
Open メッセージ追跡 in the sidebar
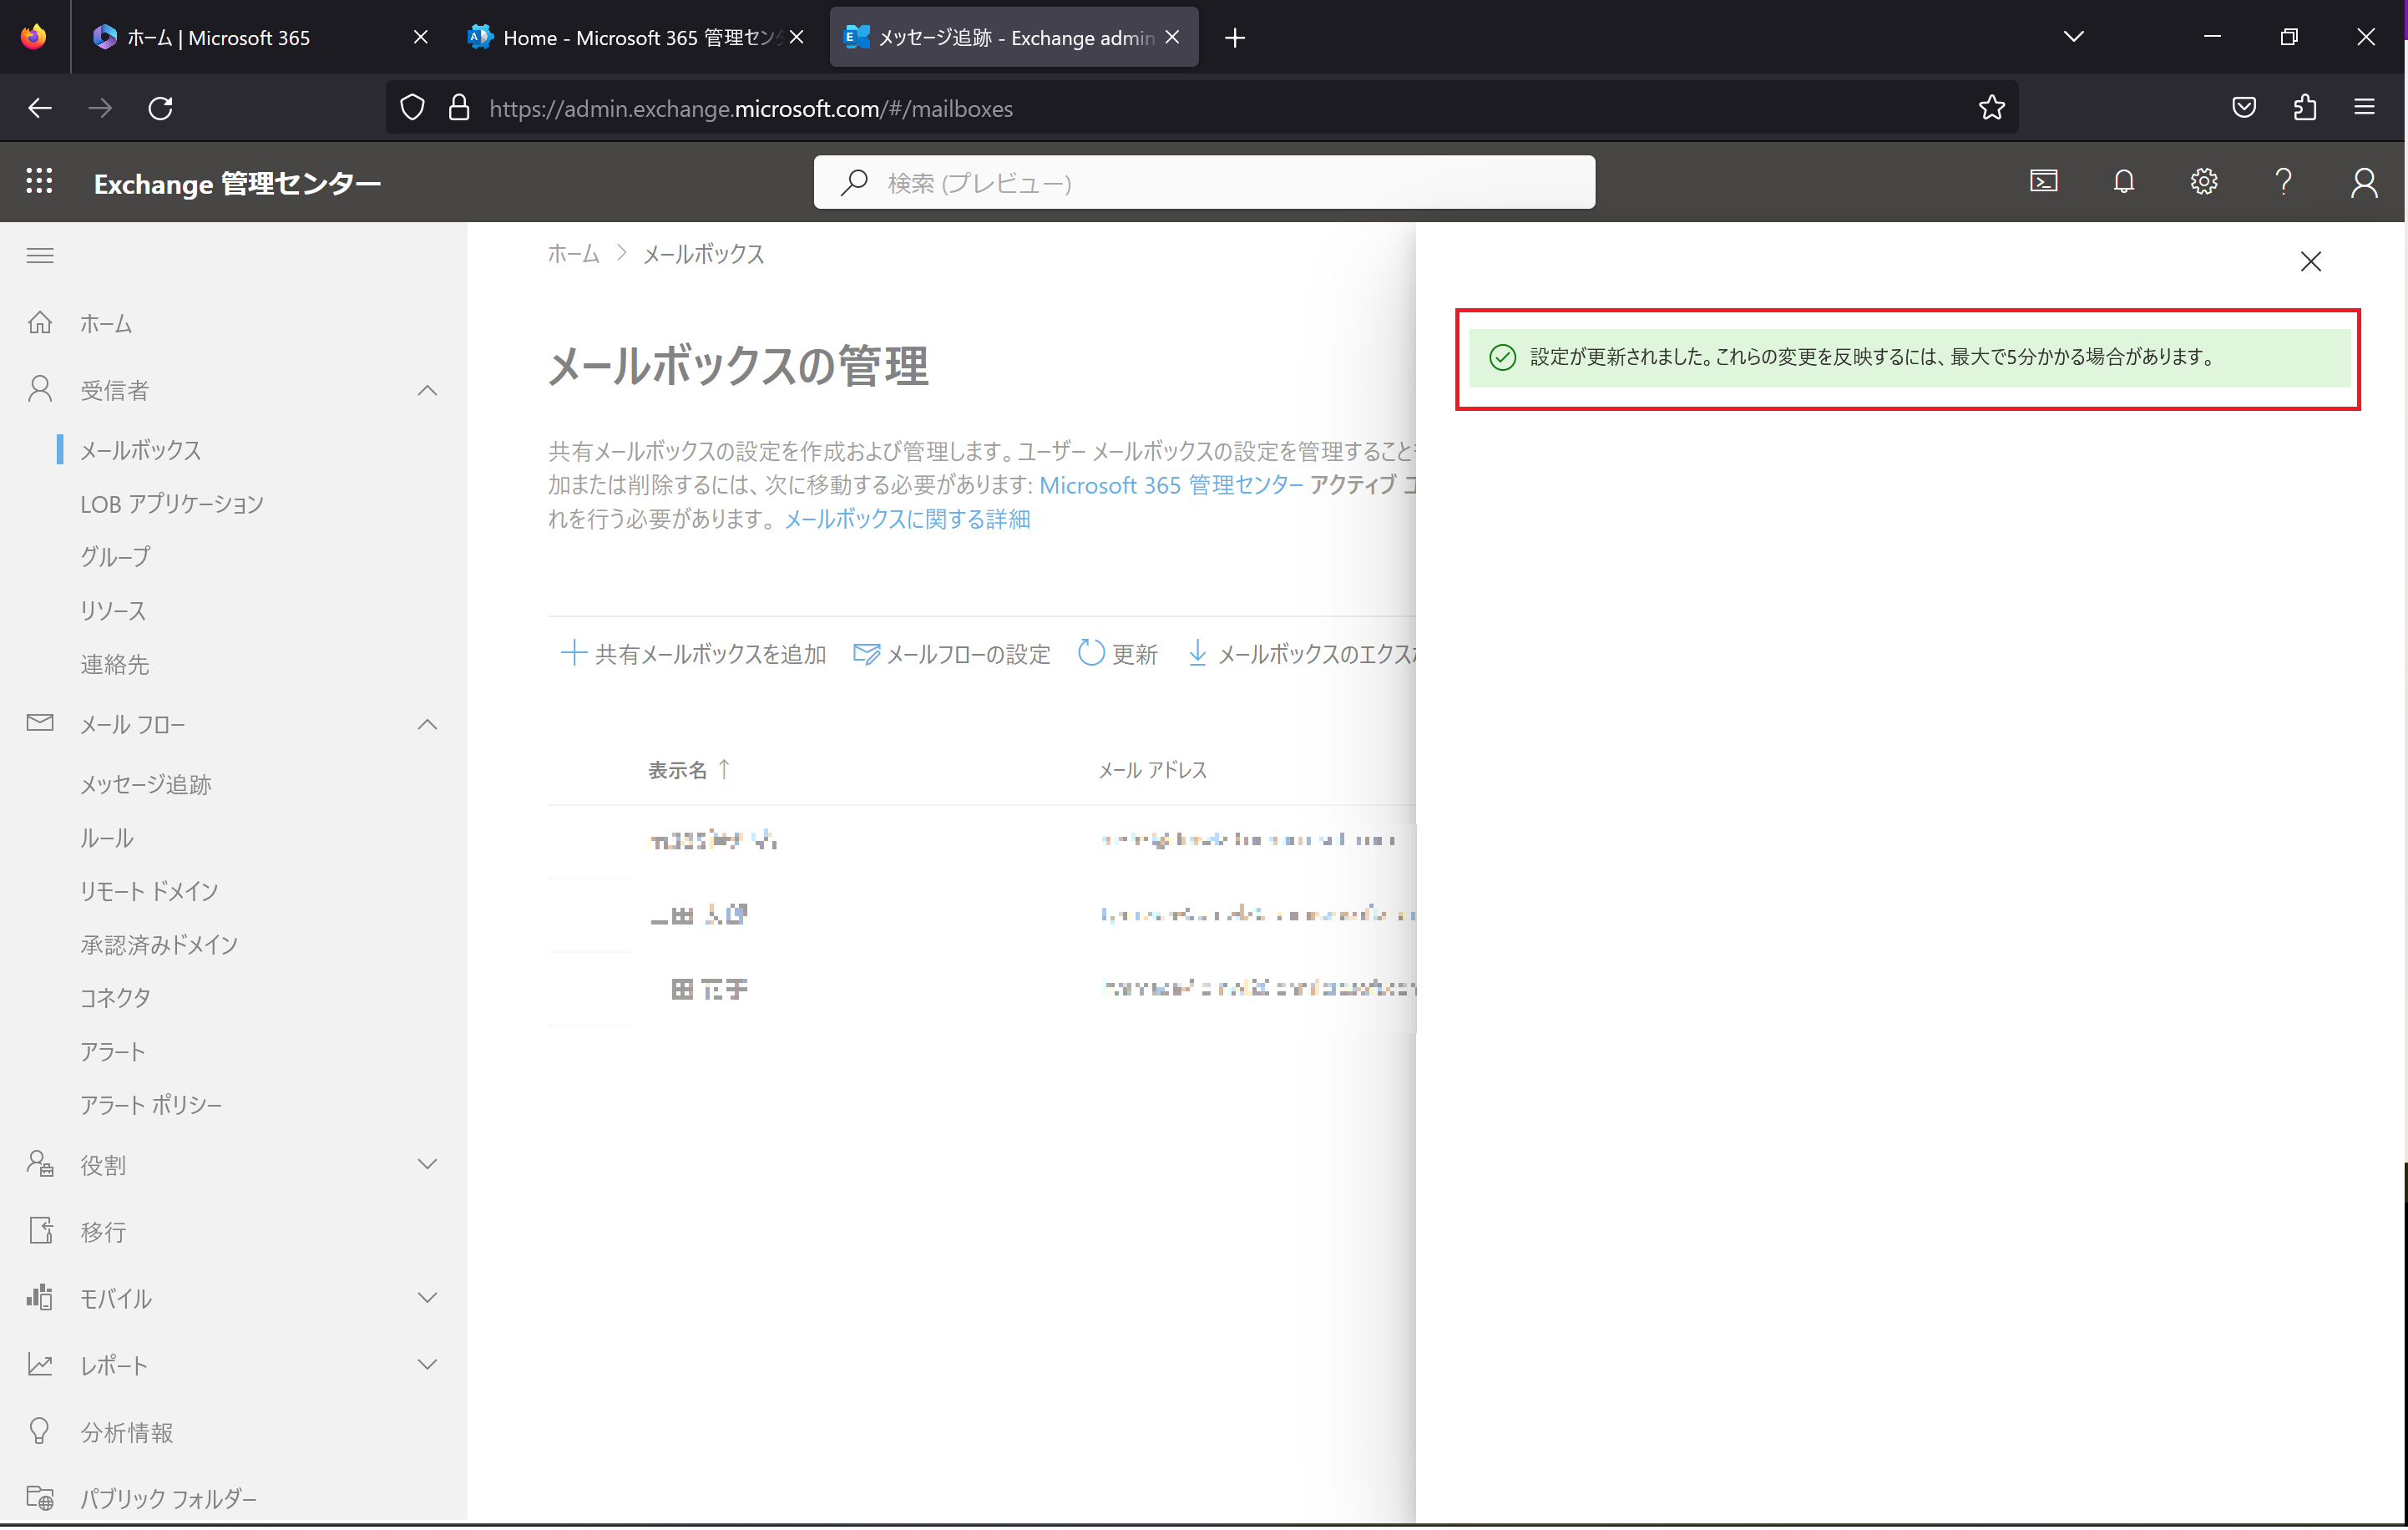pyautogui.click(x=146, y=786)
